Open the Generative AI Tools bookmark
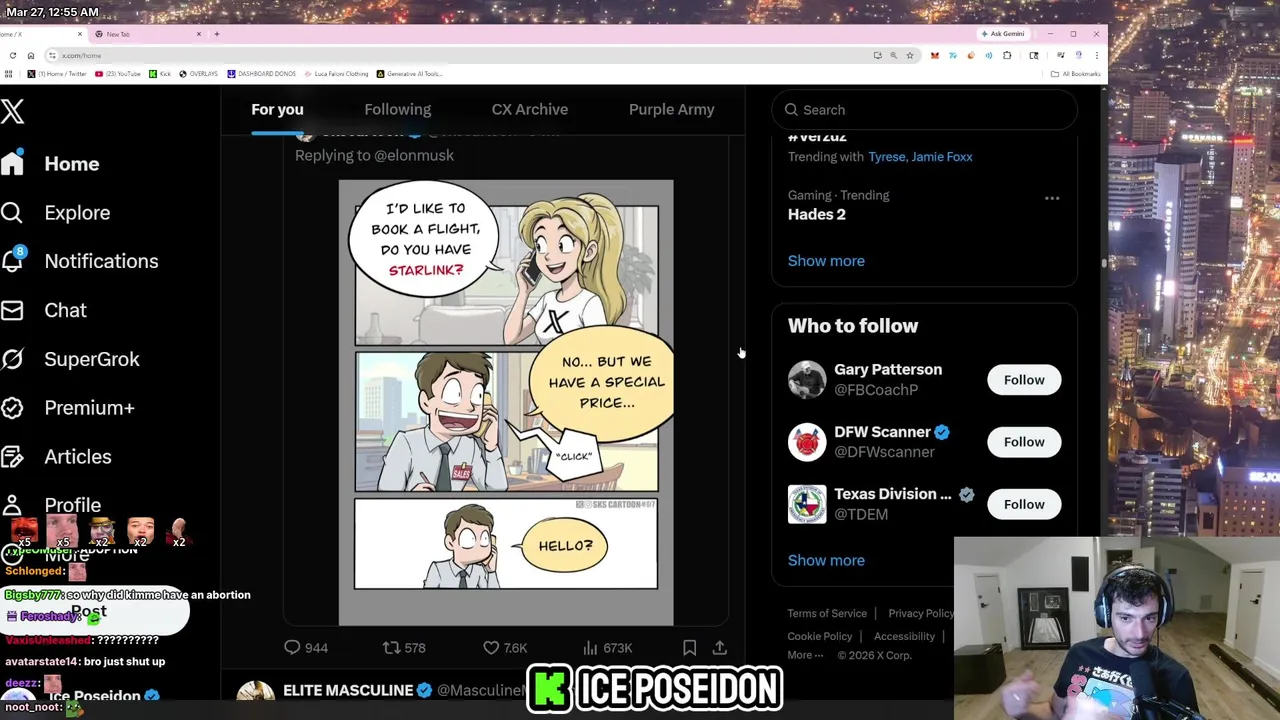The height and width of the screenshot is (720, 1280). 410,74
